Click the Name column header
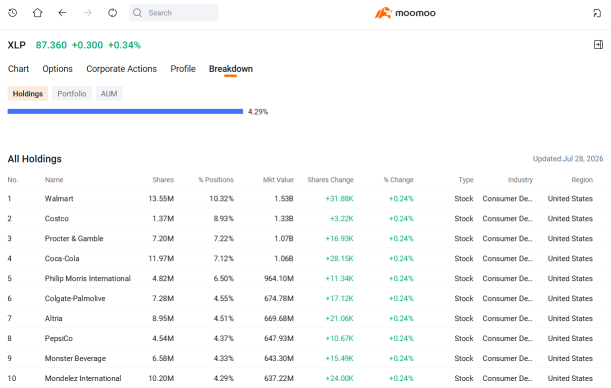 tap(54, 180)
